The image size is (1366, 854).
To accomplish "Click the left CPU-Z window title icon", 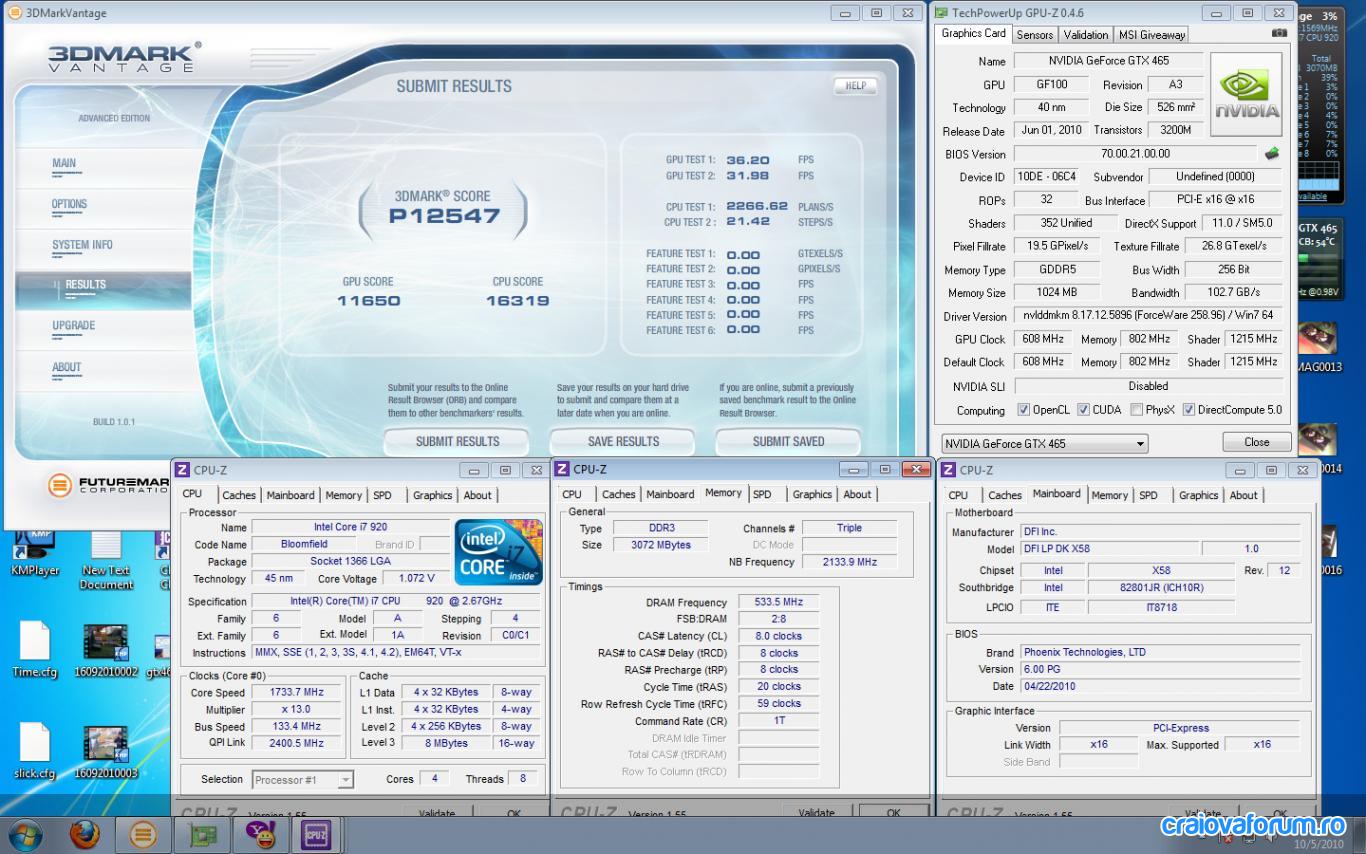I will point(183,470).
